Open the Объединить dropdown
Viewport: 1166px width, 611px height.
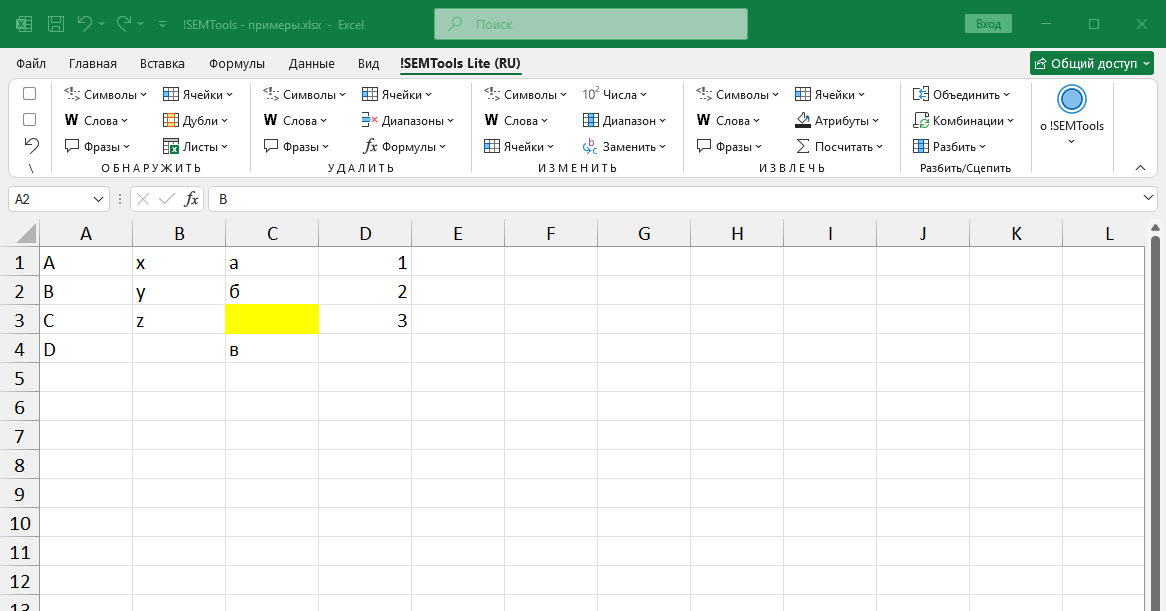click(x=961, y=95)
